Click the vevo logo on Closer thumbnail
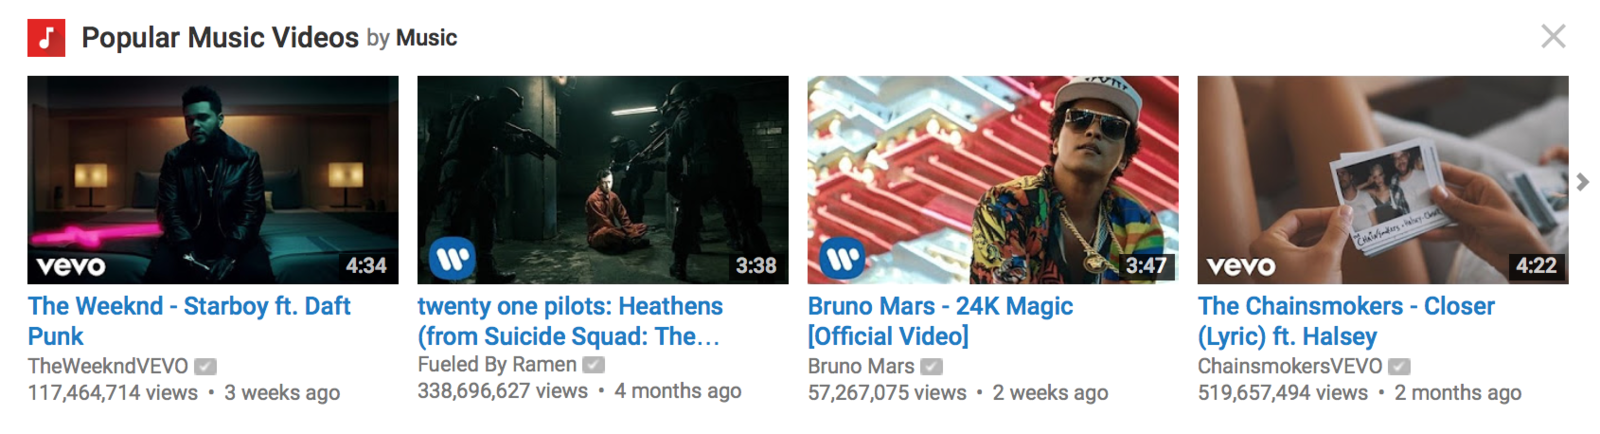Screen dimensions: 1600x434 [1241, 266]
